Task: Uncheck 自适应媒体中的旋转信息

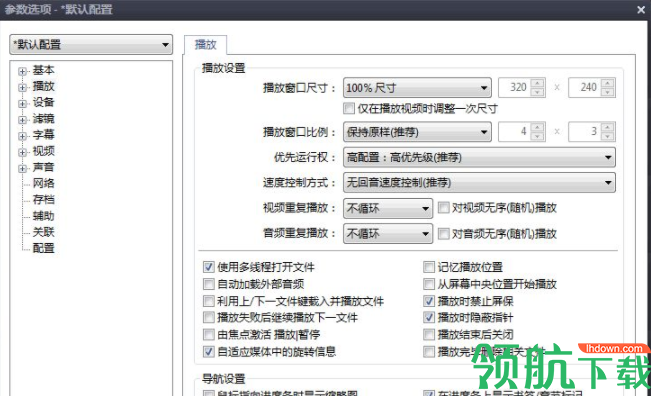Action: (x=208, y=352)
